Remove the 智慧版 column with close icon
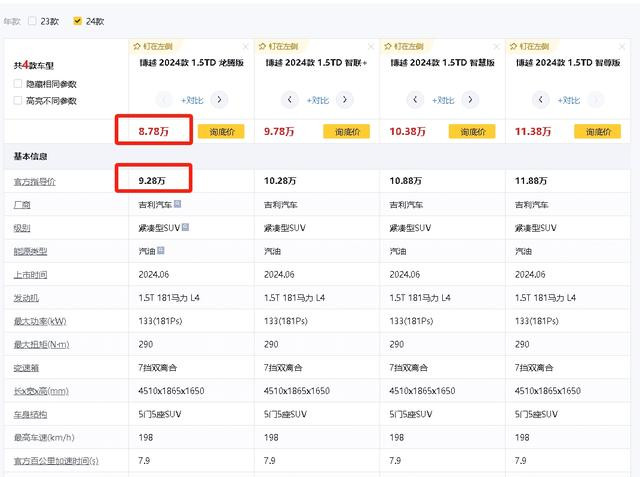 (496, 47)
